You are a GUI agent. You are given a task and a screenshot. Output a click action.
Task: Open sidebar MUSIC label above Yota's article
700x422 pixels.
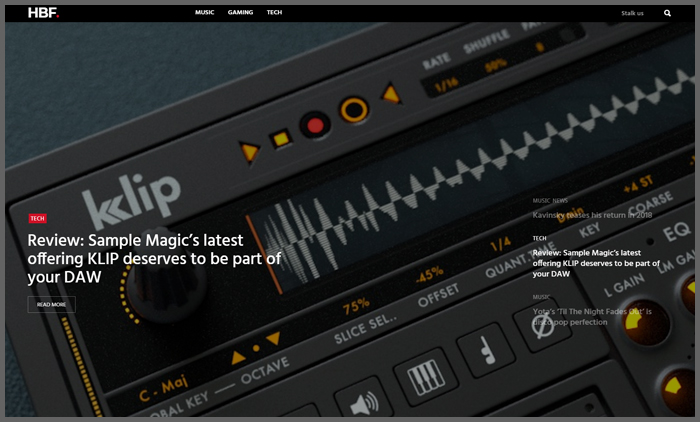[541, 297]
